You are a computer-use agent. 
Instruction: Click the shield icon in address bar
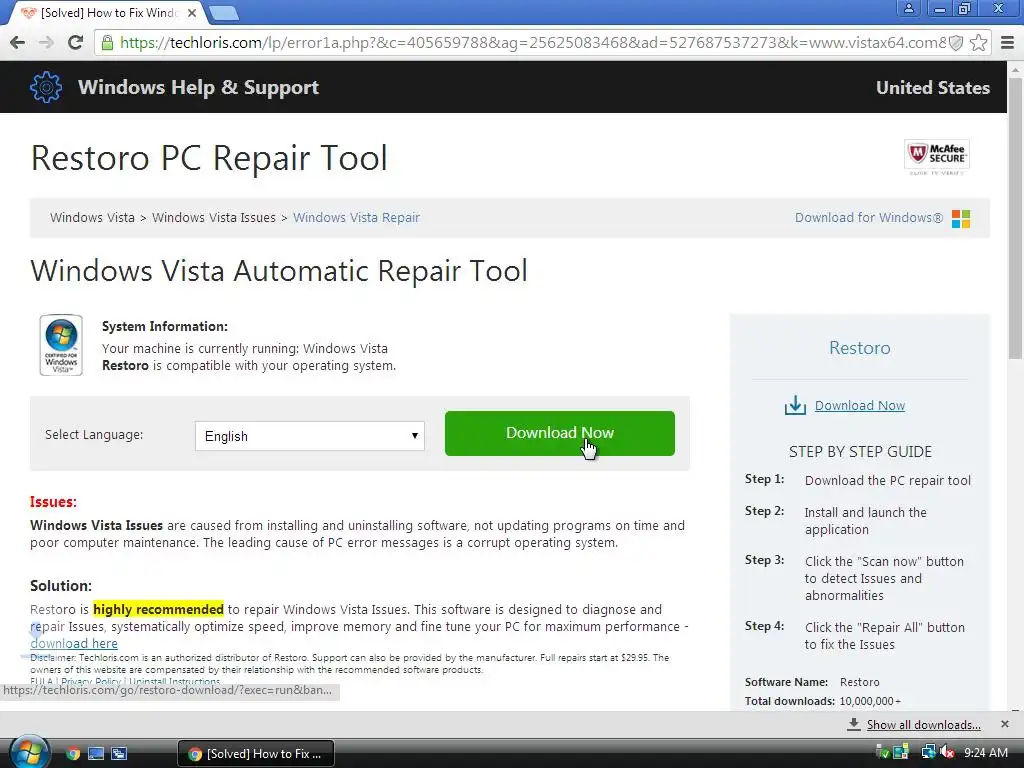click(x=956, y=43)
